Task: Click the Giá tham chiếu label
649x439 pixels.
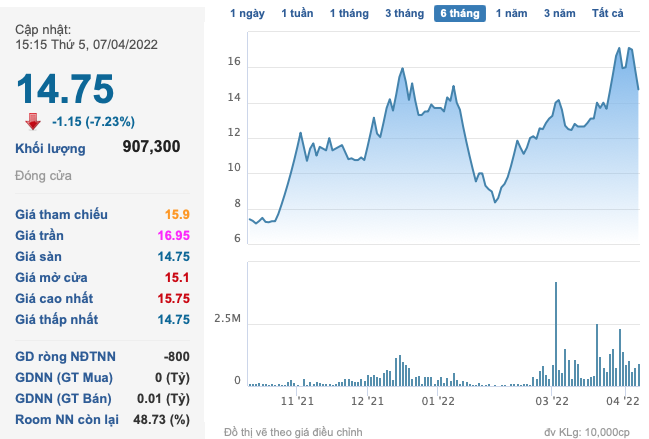Action: pos(62,215)
